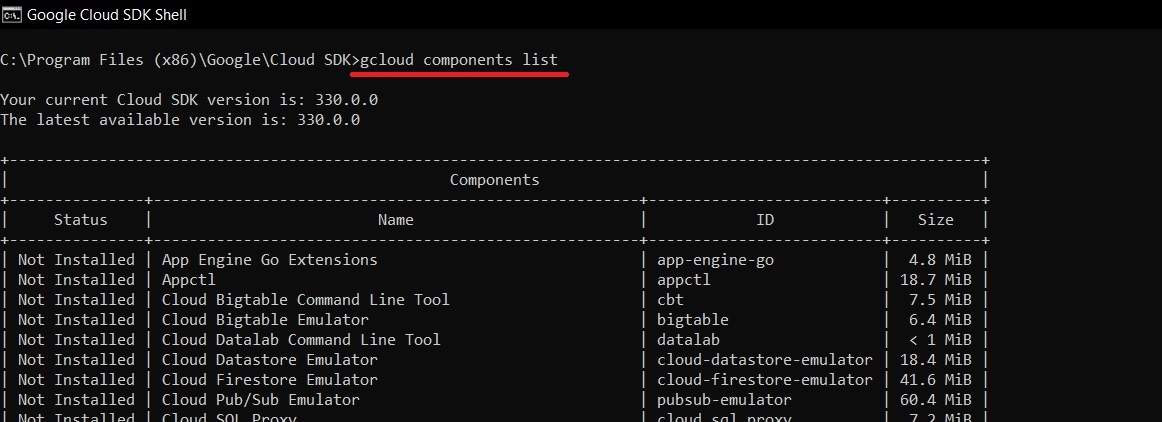The image size is (1162, 422).
Task: Click the 'cloud-datastore-emulator' ID cell
Action: point(766,360)
